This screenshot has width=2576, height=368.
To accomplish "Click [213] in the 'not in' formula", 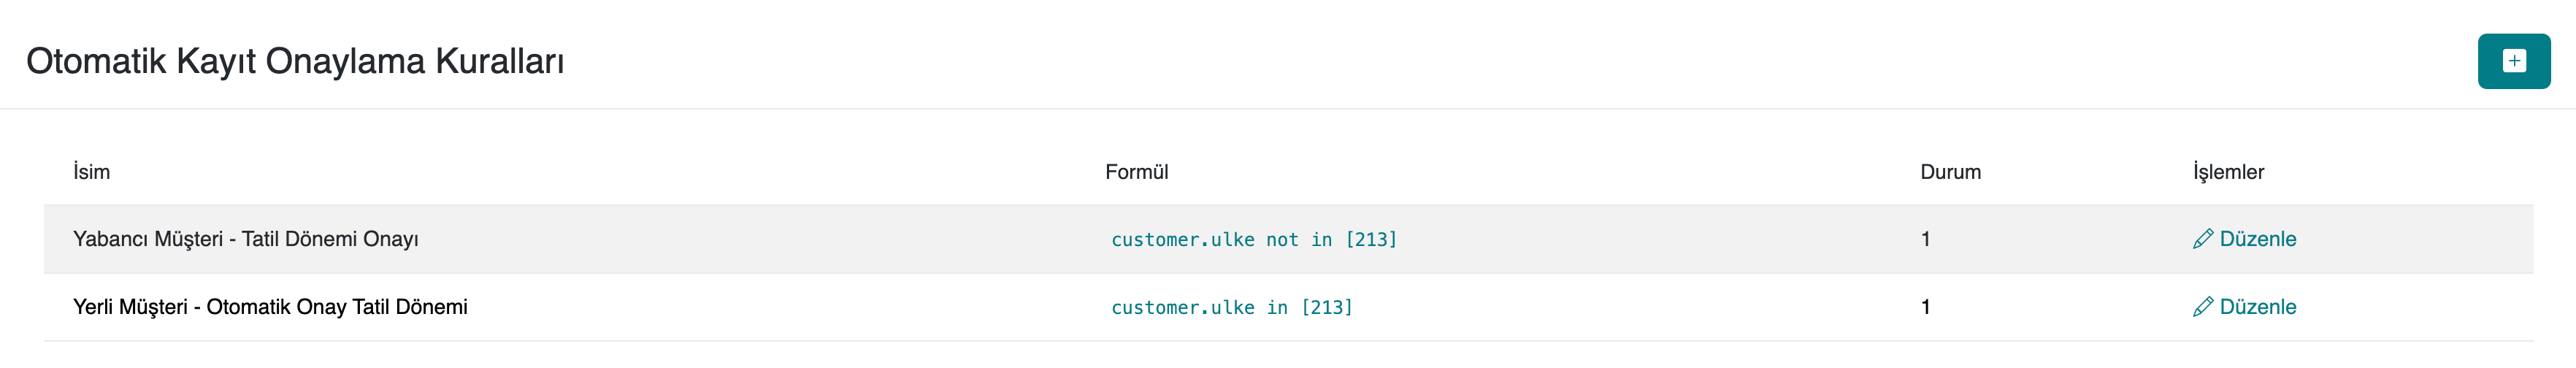I will click(x=1371, y=240).
